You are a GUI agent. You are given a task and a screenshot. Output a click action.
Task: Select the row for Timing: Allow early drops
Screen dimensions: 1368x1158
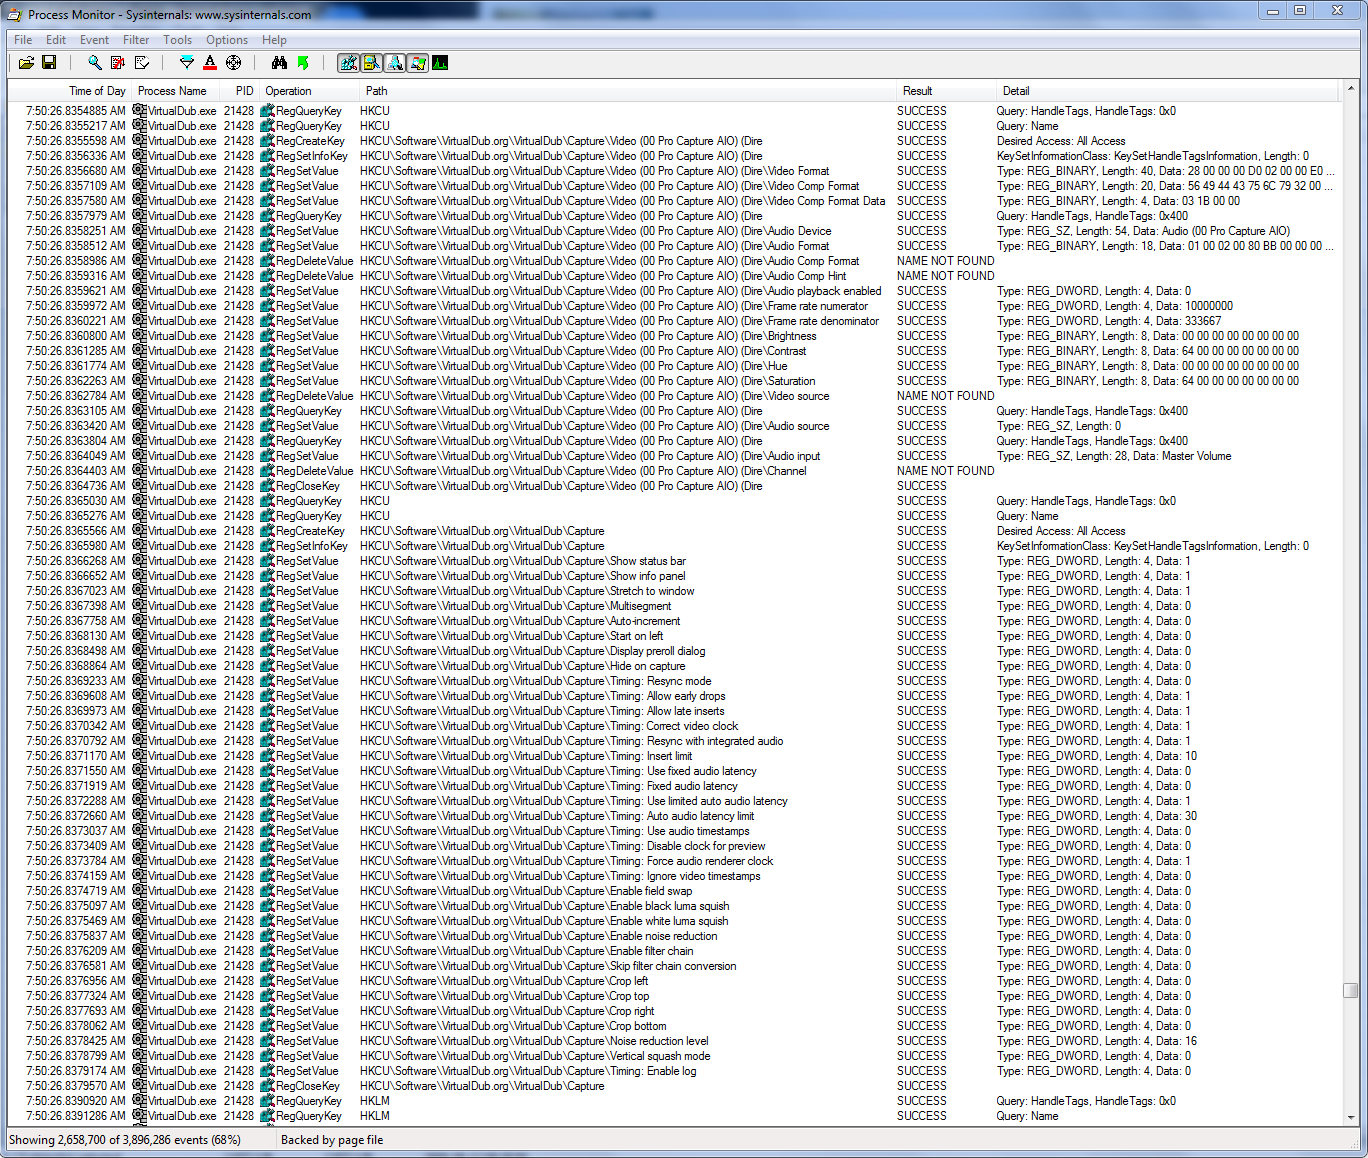pyautogui.click(x=675, y=696)
